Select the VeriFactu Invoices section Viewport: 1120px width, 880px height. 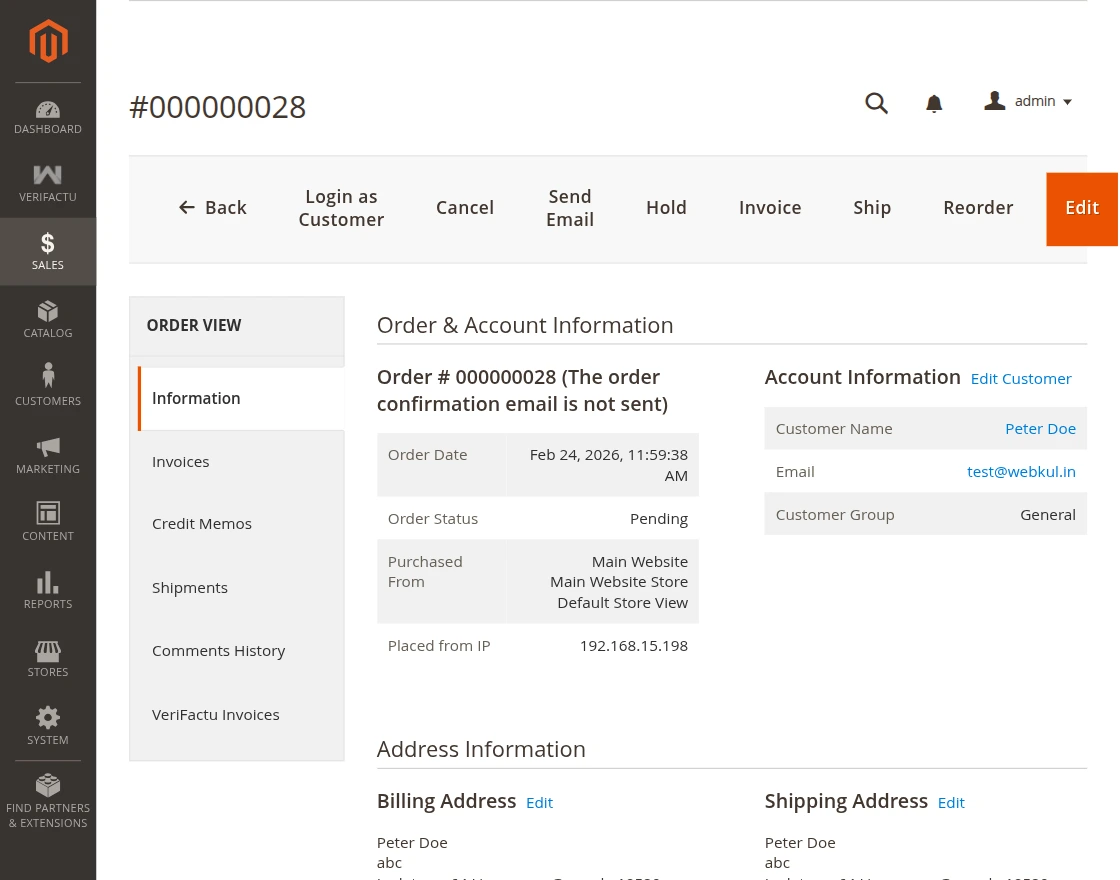pyautogui.click(x=215, y=714)
